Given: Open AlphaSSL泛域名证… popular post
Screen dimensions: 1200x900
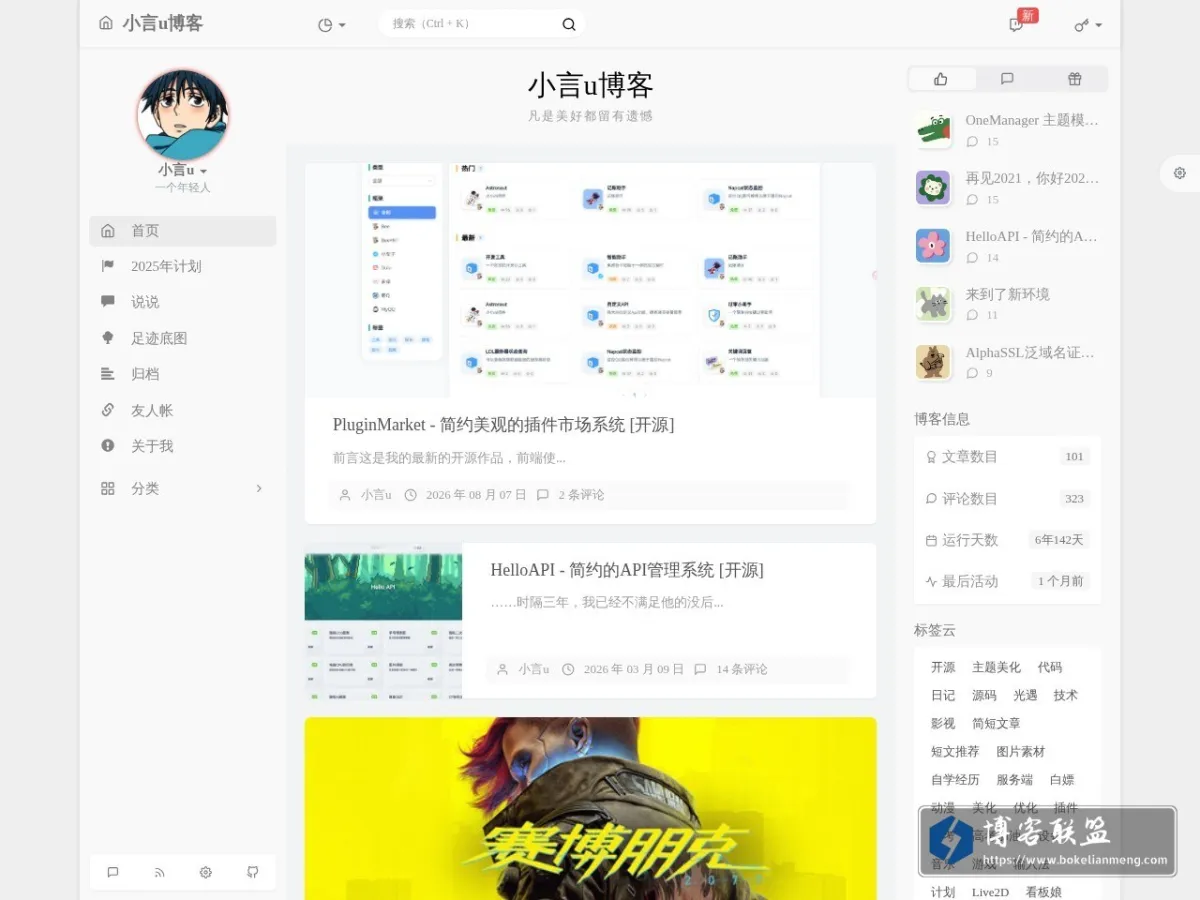Looking at the screenshot, I should coord(1030,352).
